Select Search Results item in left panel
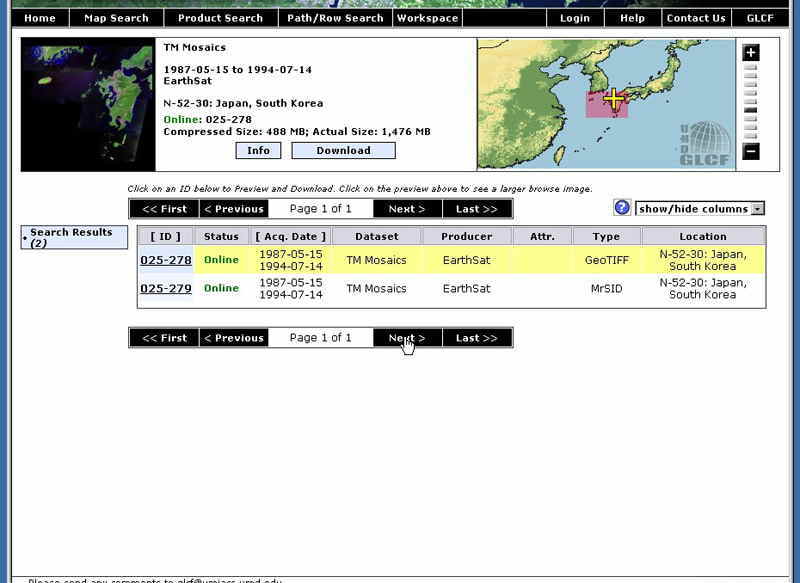The image size is (800, 583). (71, 237)
